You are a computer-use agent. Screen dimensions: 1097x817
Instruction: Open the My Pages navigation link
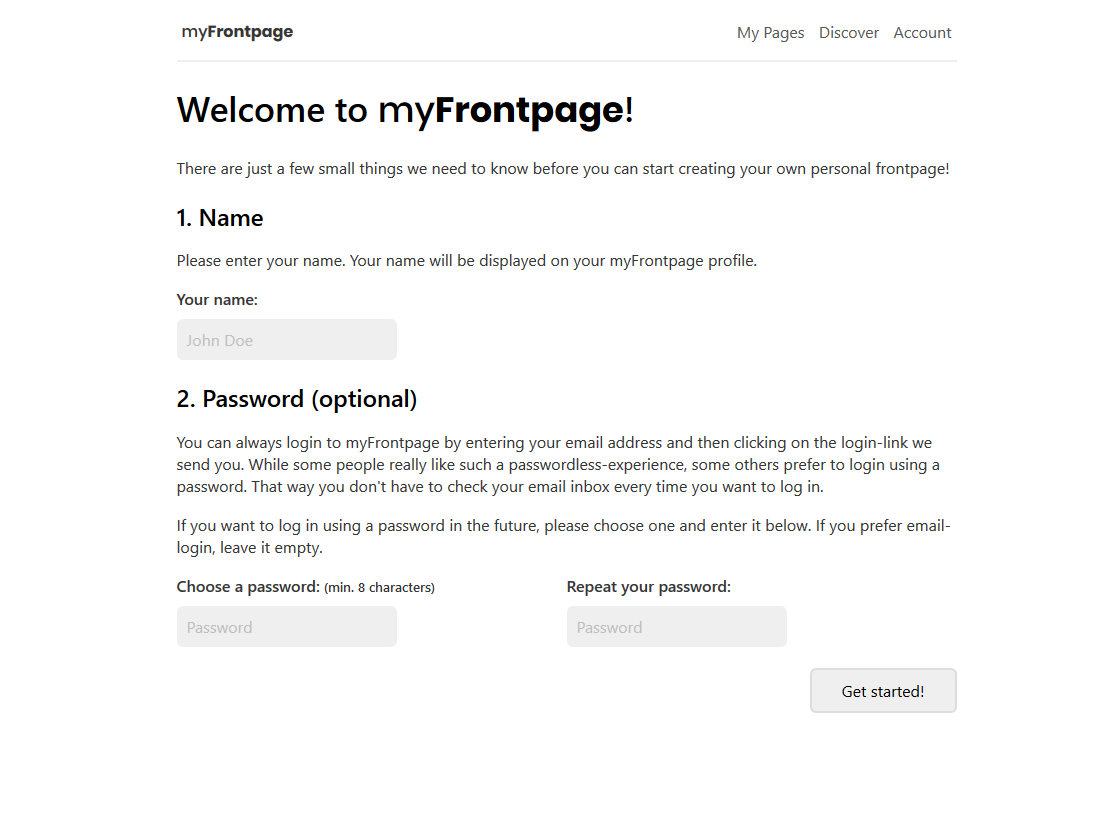(x=770, y=33)
